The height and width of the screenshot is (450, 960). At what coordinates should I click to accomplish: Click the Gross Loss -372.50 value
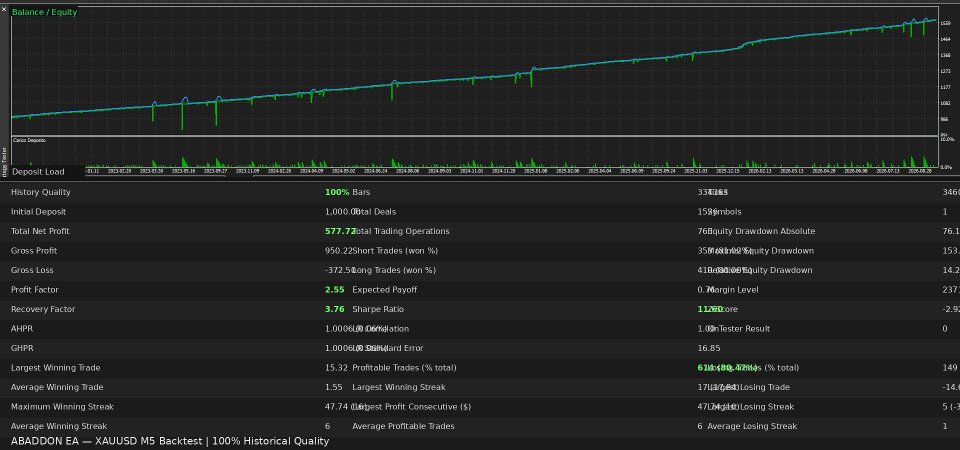coord(340,270)
